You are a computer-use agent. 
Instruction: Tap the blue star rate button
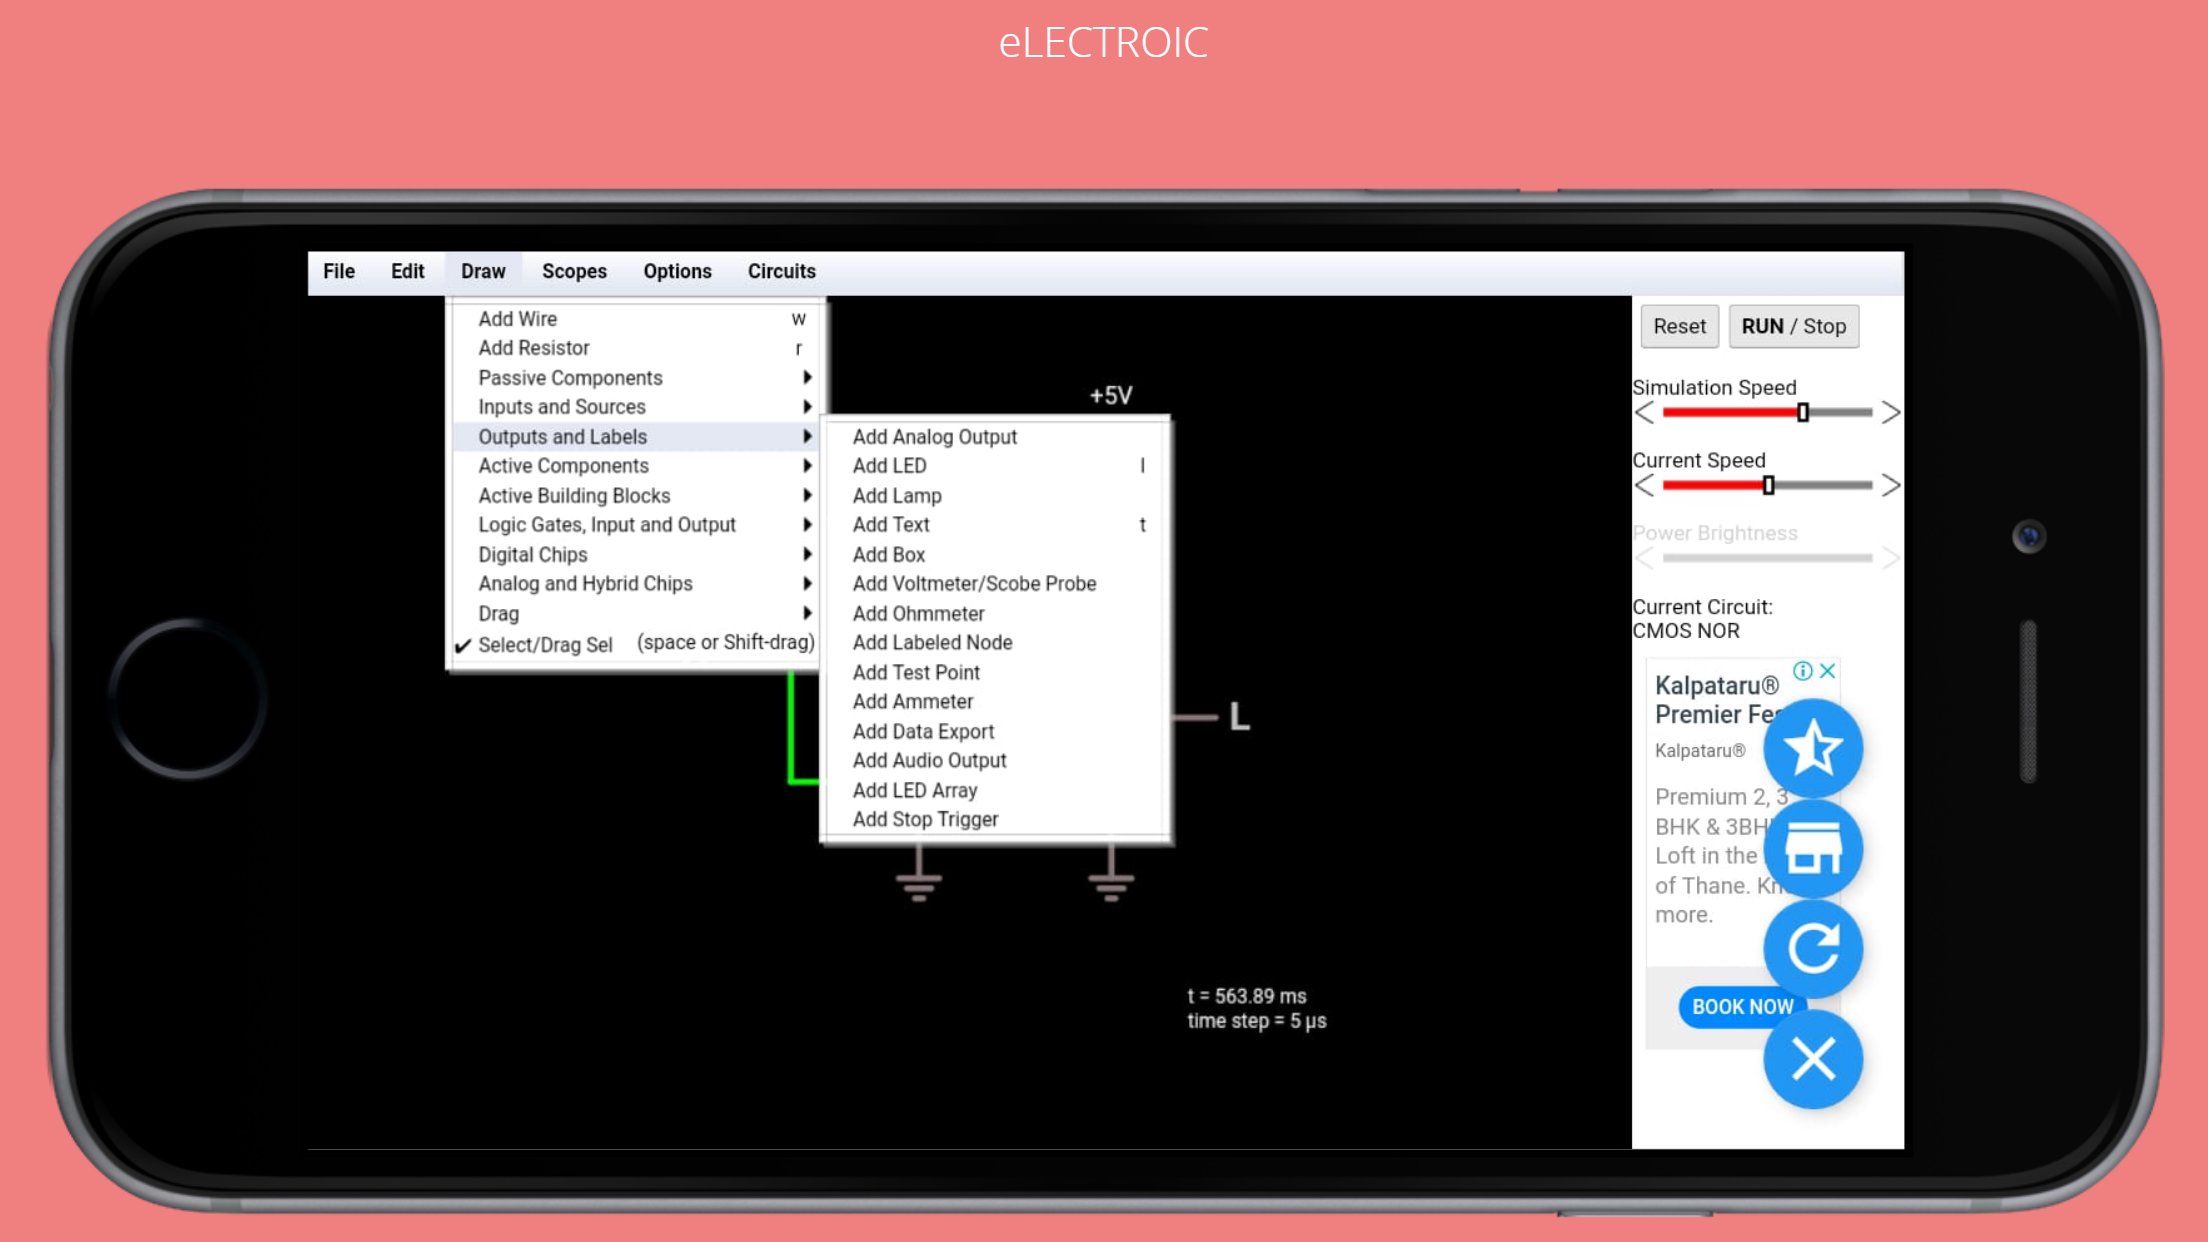1812,748
